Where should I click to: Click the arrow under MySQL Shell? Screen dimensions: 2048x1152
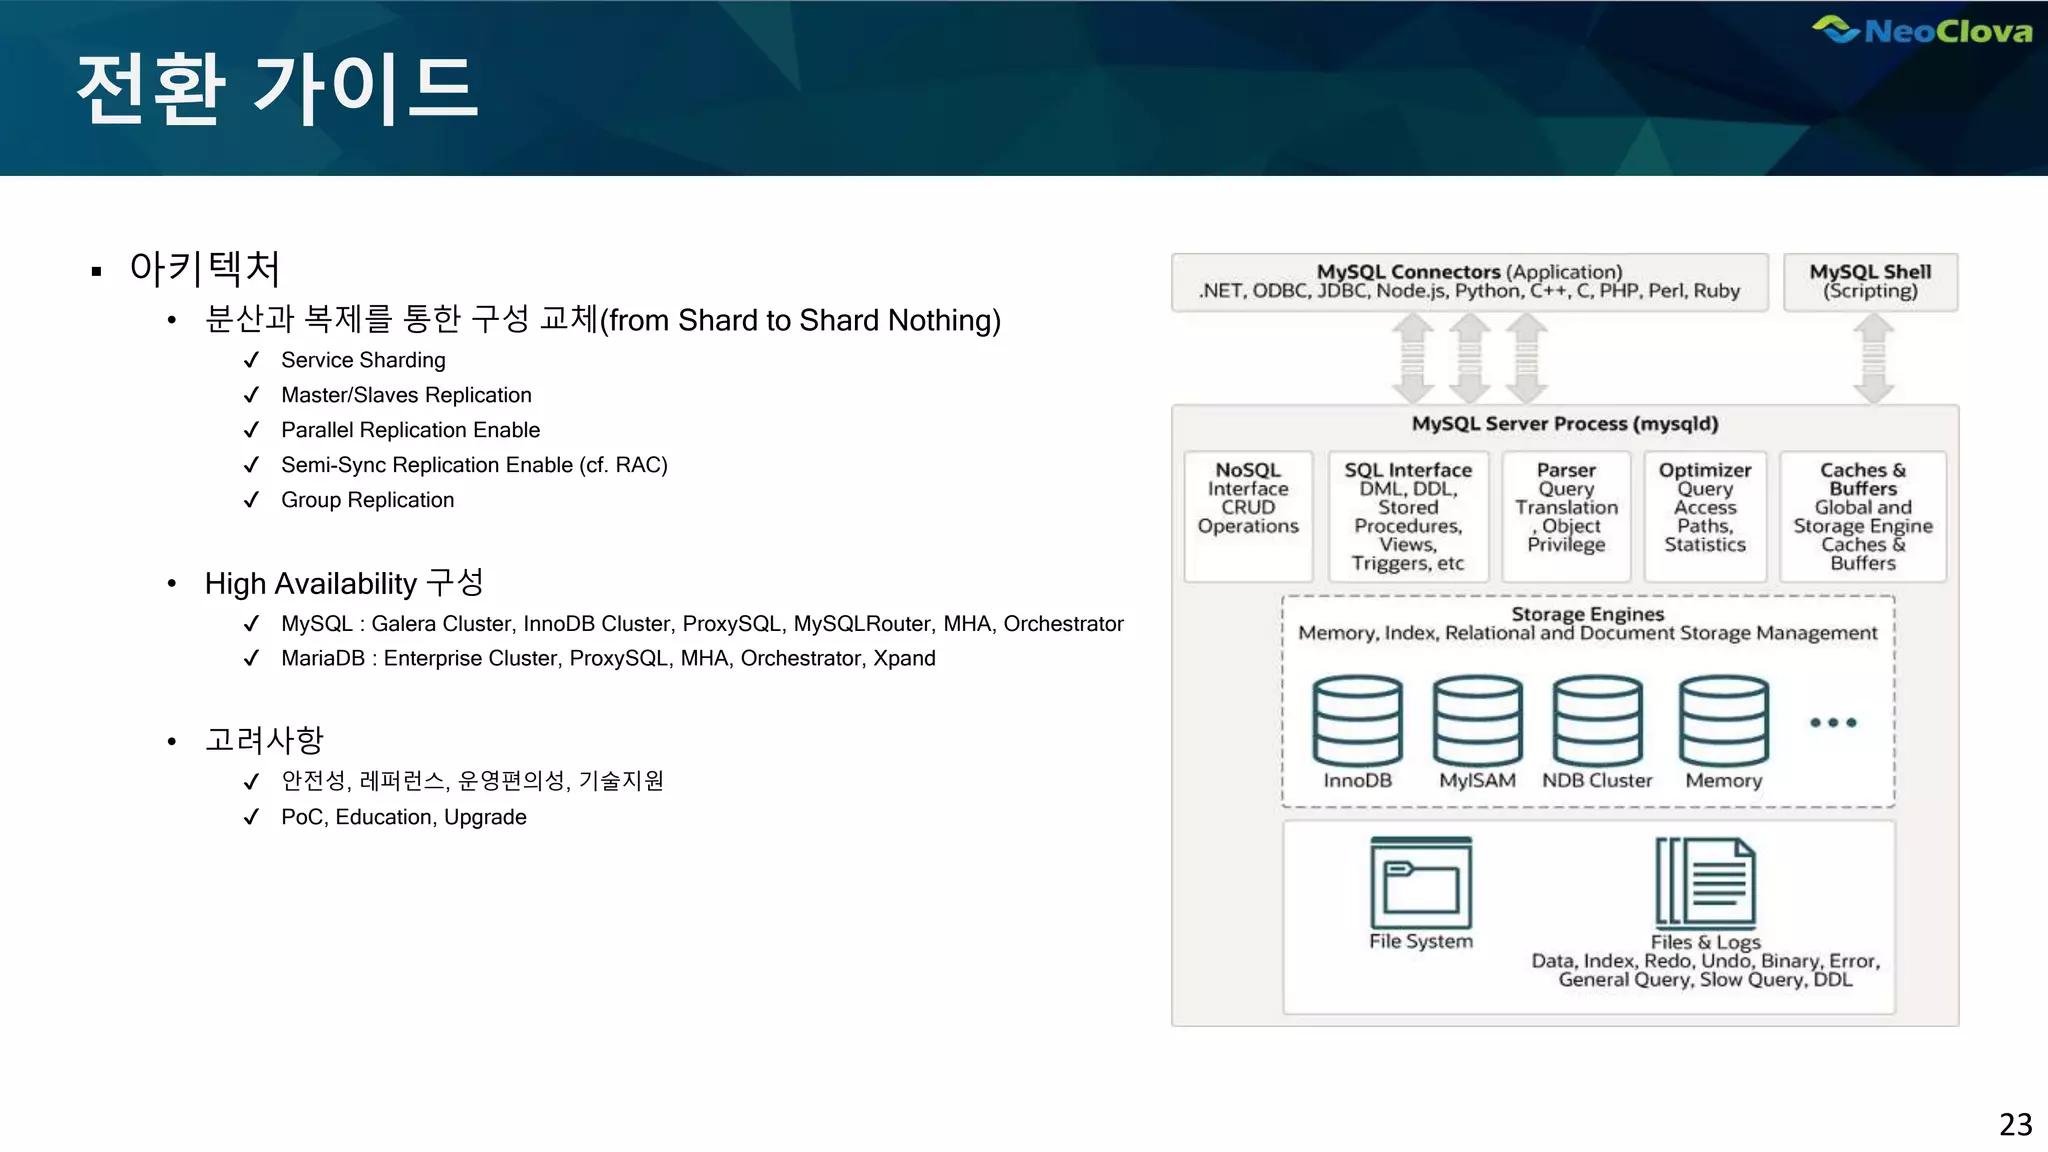click(1873, 358)
